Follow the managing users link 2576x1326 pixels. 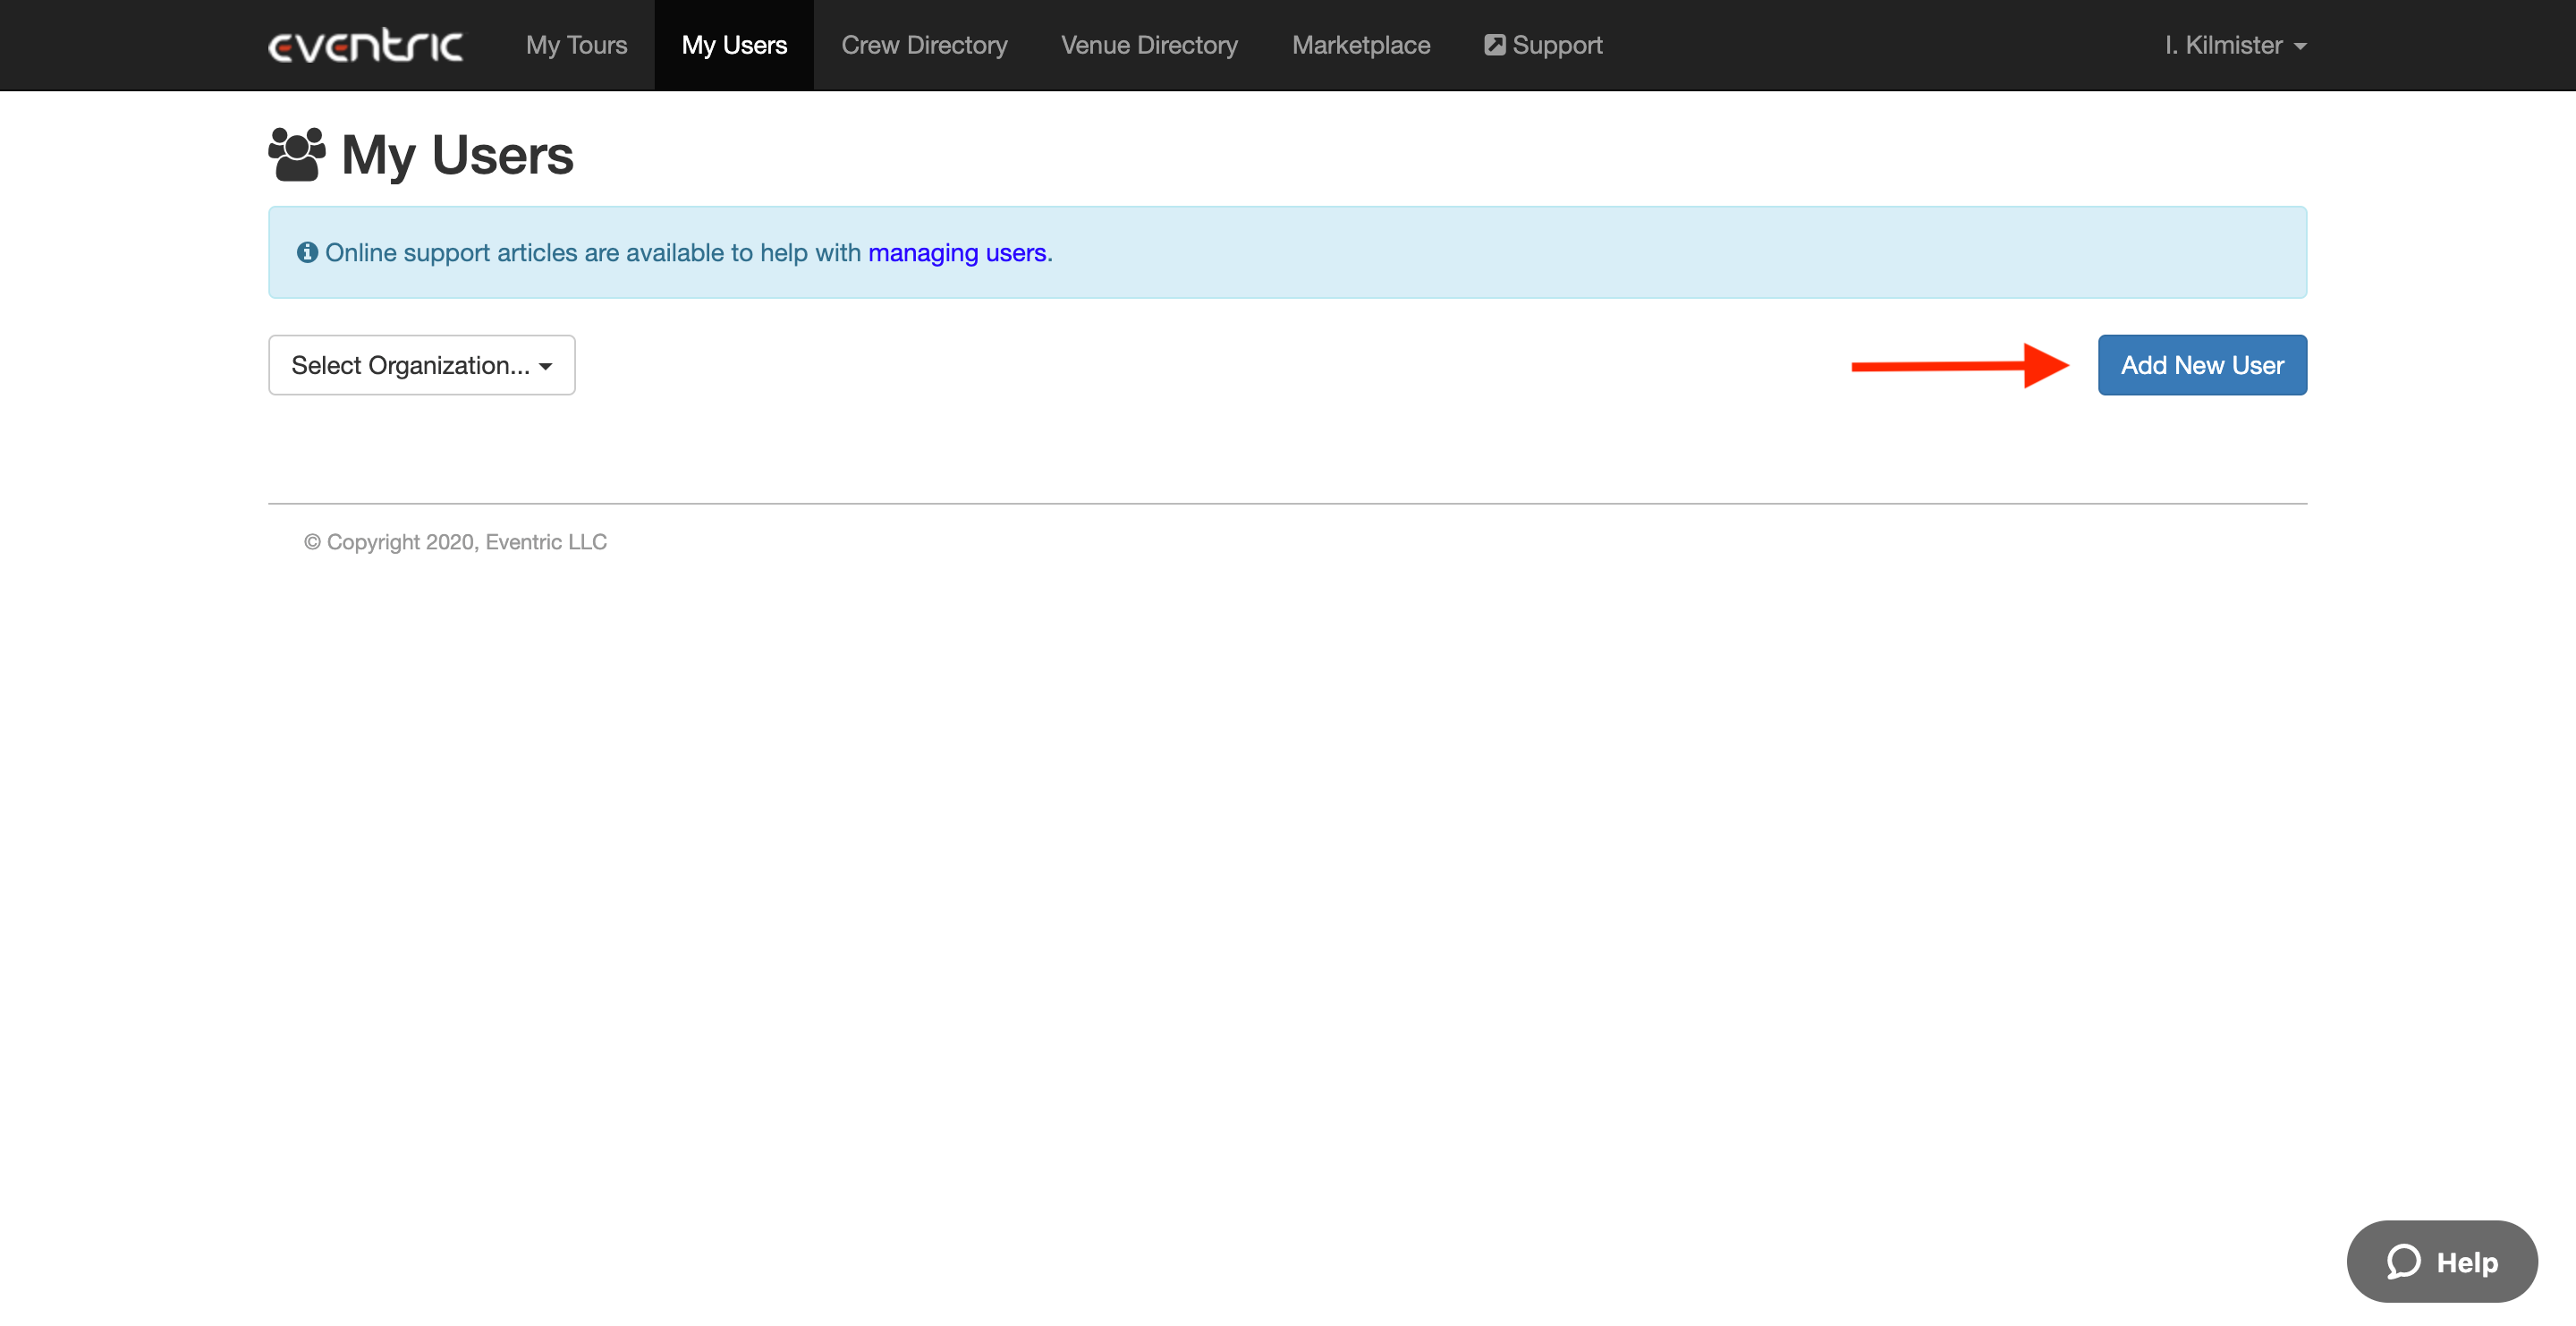coord(956,253)
